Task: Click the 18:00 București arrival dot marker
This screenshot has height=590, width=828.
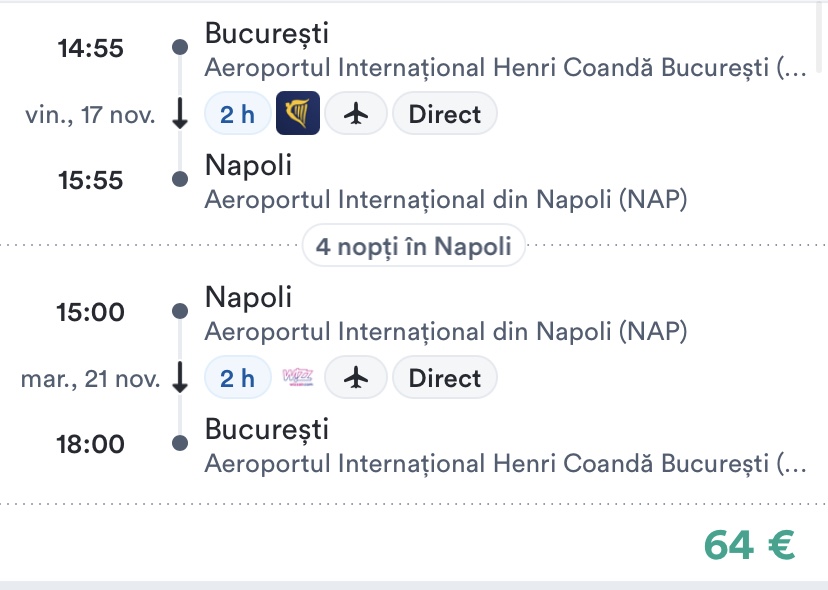Action: (x=180, y=443)
